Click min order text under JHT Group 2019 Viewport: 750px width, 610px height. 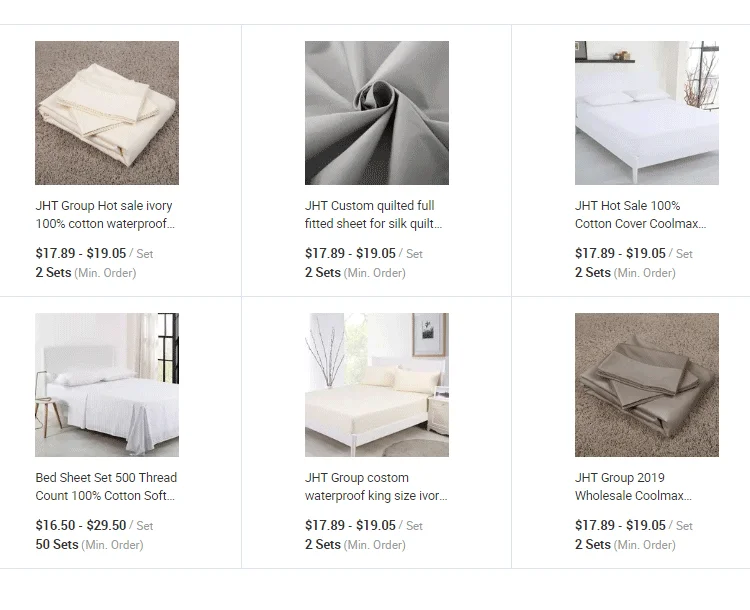pyautogui.click(x=625, y=544)
